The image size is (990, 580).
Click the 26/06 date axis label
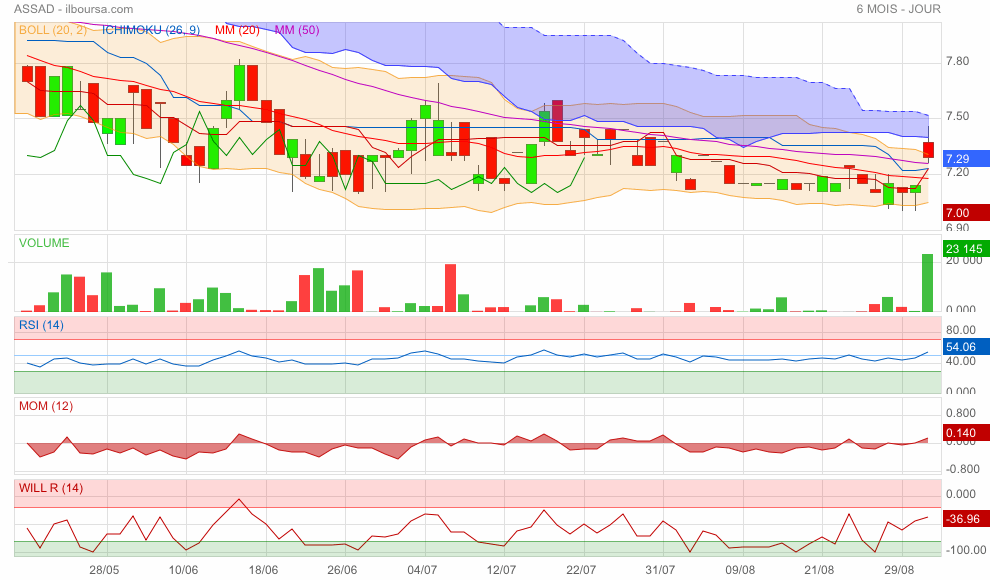point(342,570)
